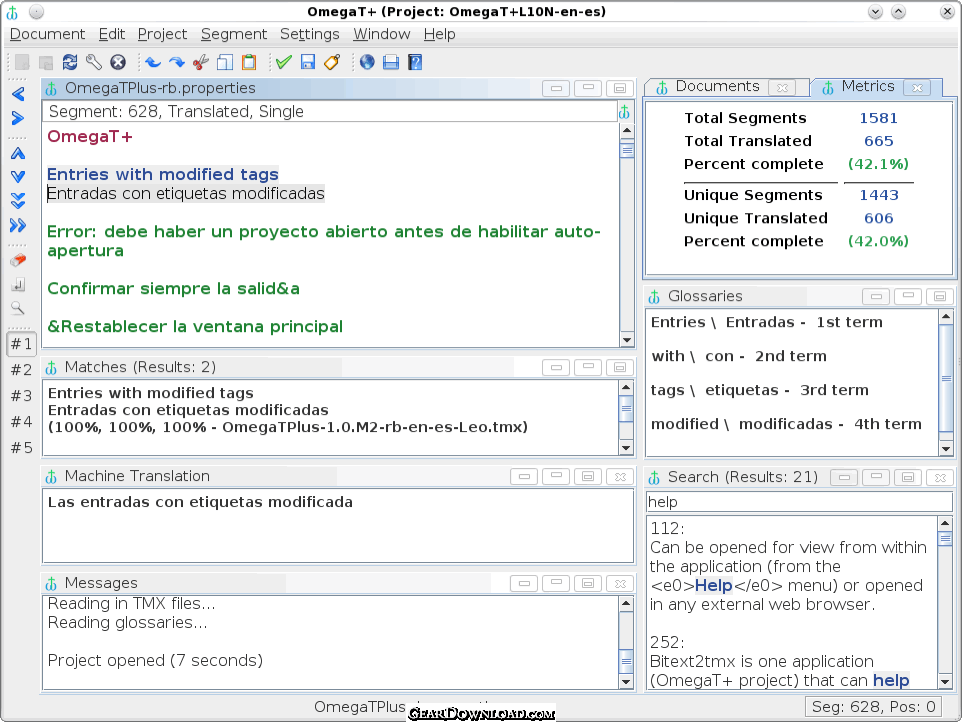
Task: Go to next segment with right chevron
Action: pyautogui.click(x=18, y=118)
